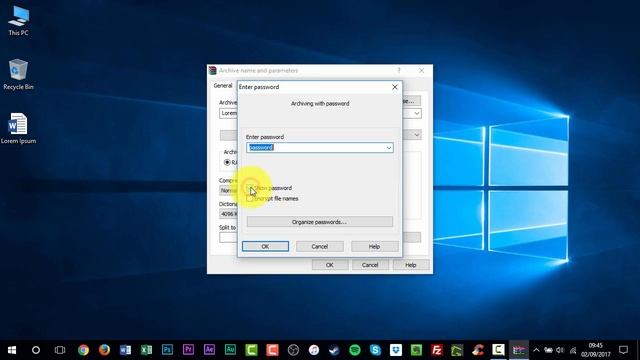Open the red C icon on taskbar
The width and height of the screenshot is (640, 360).
[x=272, y=350]
